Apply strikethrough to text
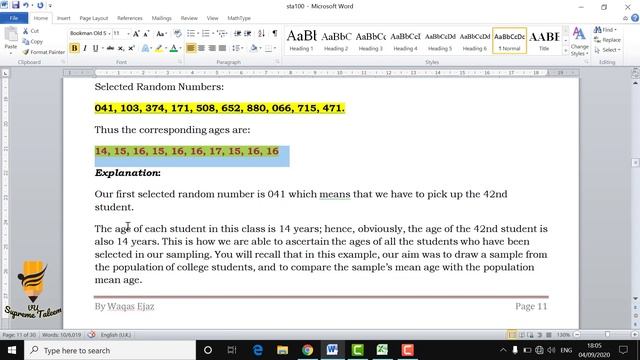 point(110,49)
